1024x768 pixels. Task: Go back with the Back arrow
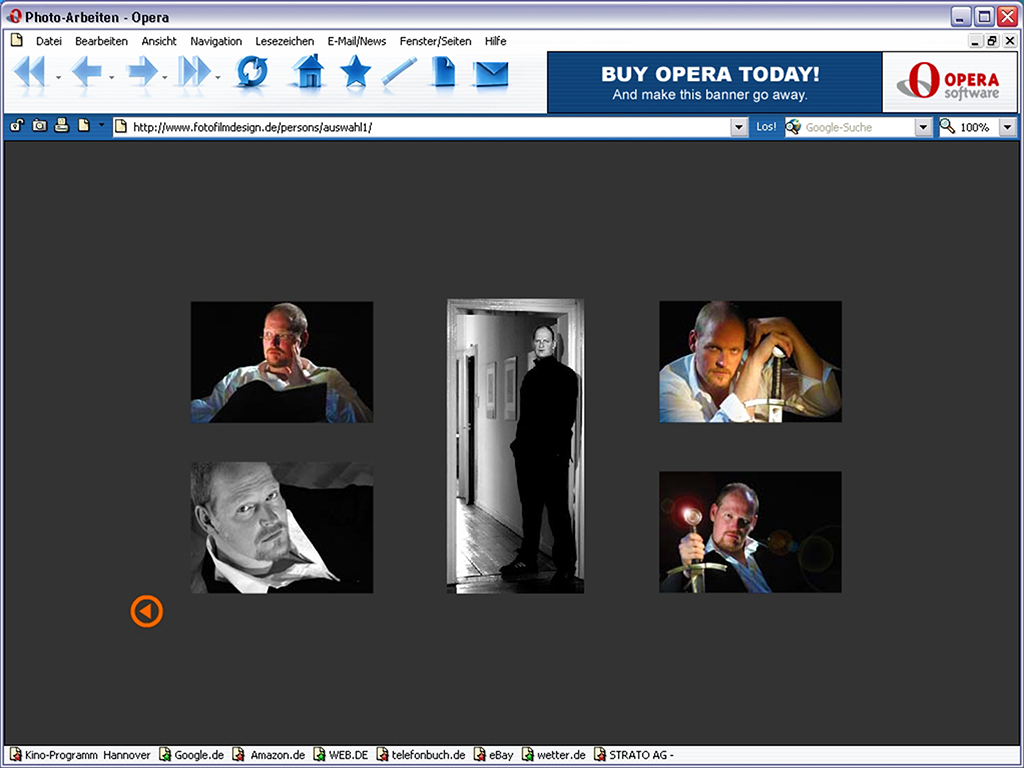point(86,71)
